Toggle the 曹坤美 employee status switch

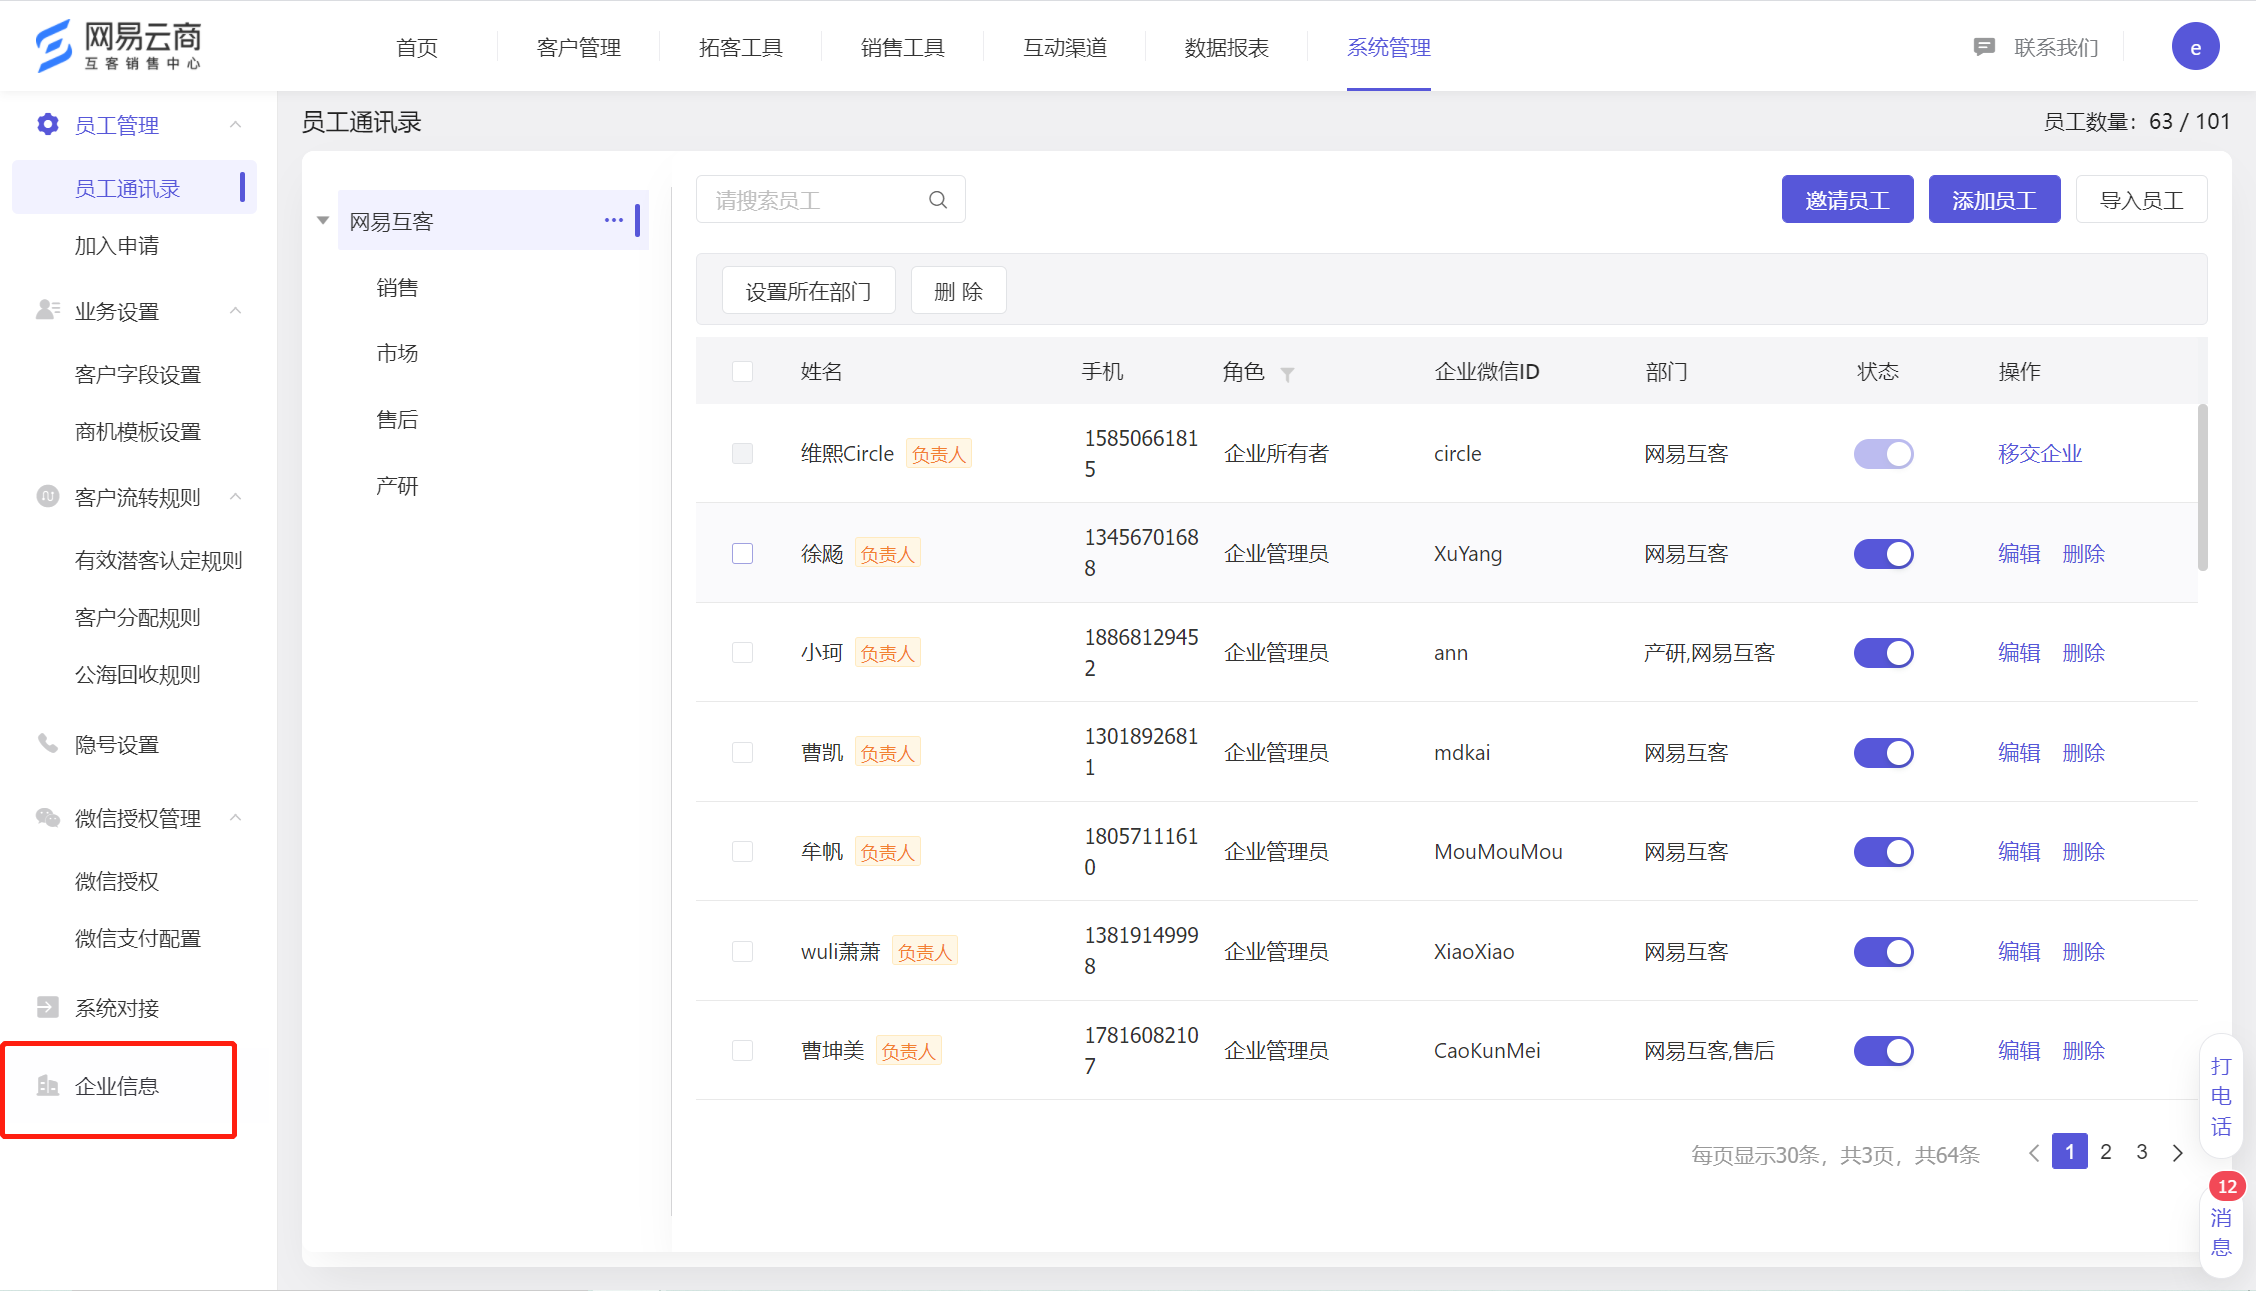[1884, 1051]
